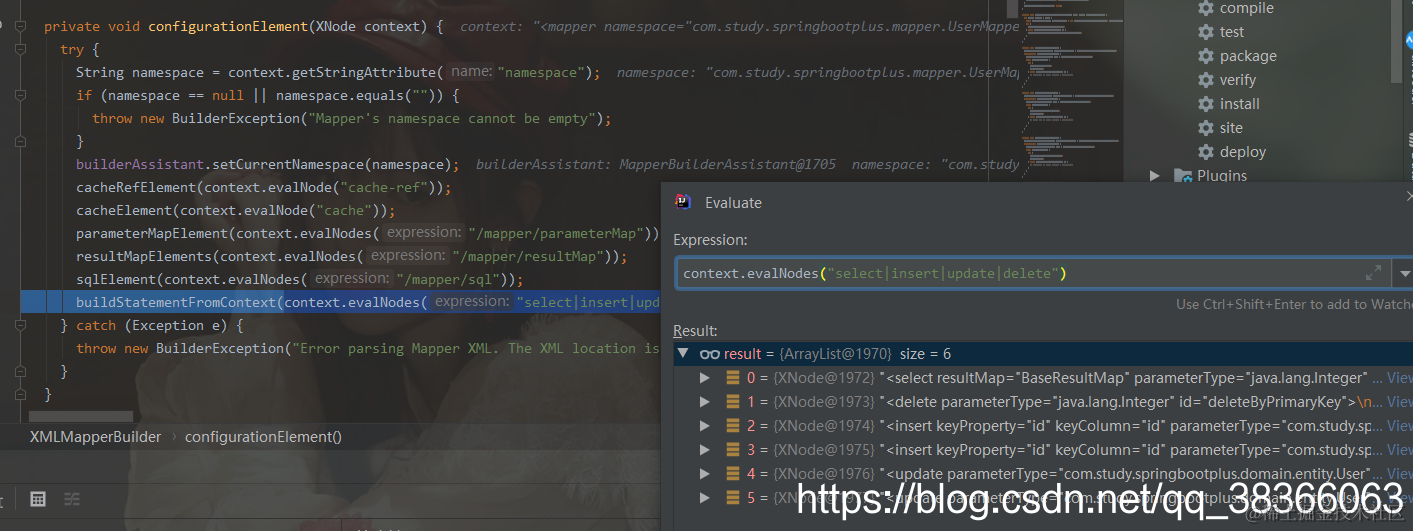The height and width of the screenshot is (531, 1413).
Task: Click configurationElement() breadcrumb
Action: [x=263, y=437]
